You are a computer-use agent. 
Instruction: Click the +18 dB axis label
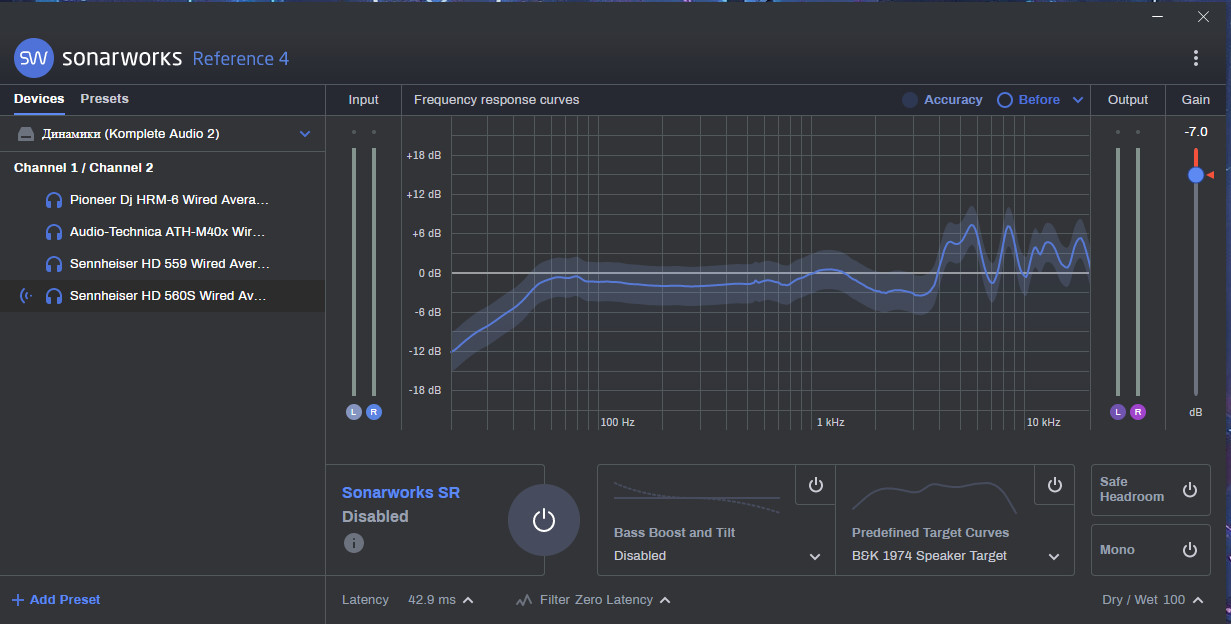click(424, 155)
